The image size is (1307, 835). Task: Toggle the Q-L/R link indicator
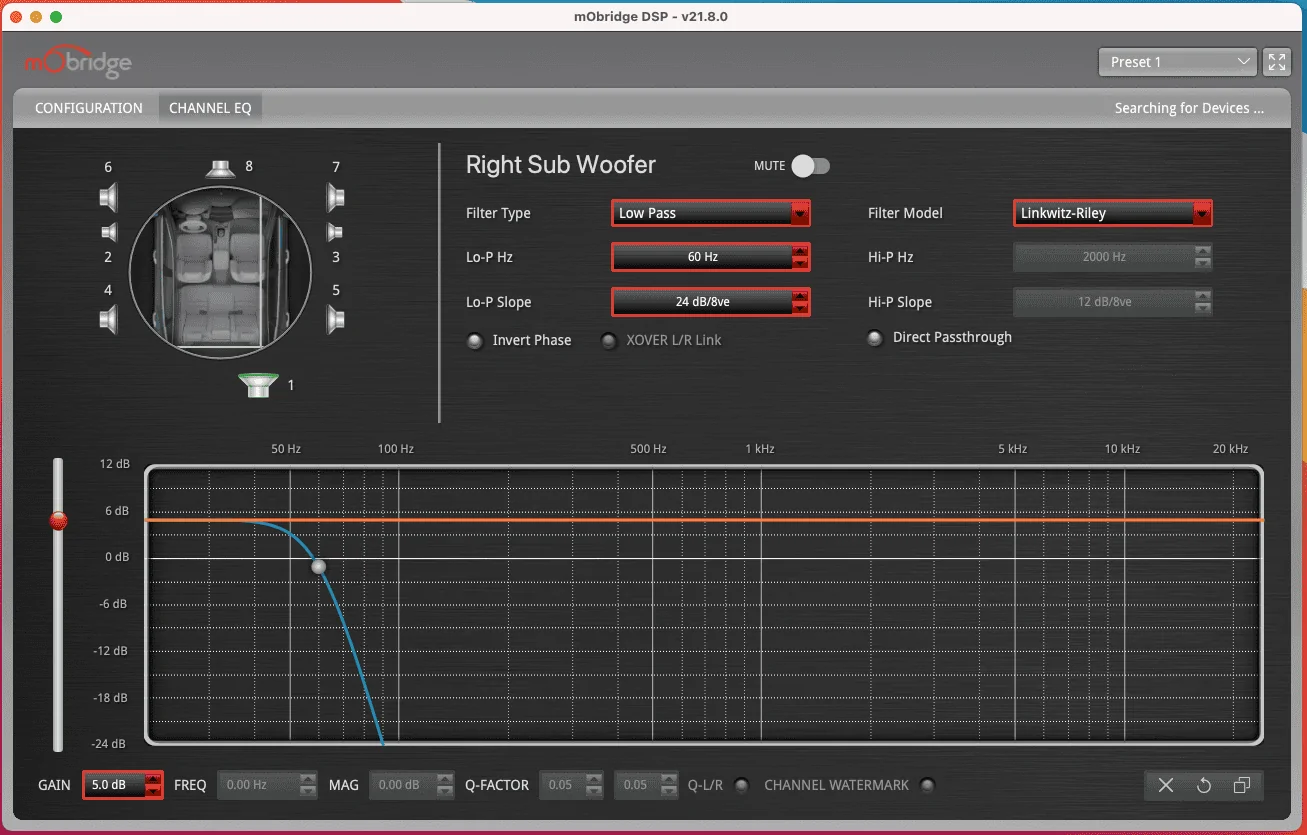click(741, 785)
